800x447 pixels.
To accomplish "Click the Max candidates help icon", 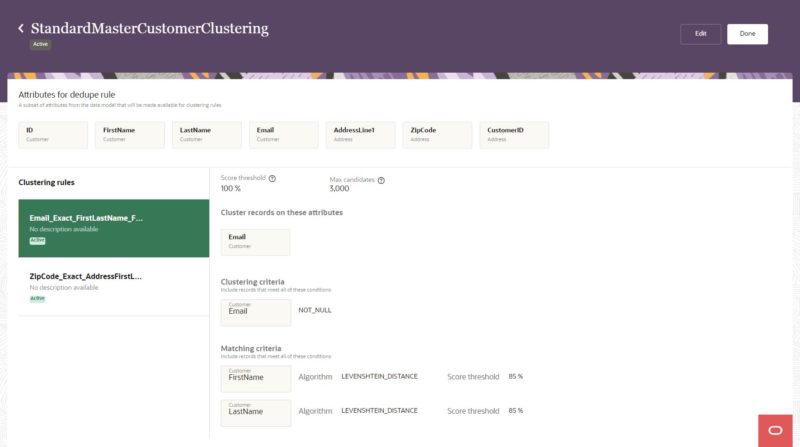I will [x=381, y=180].
